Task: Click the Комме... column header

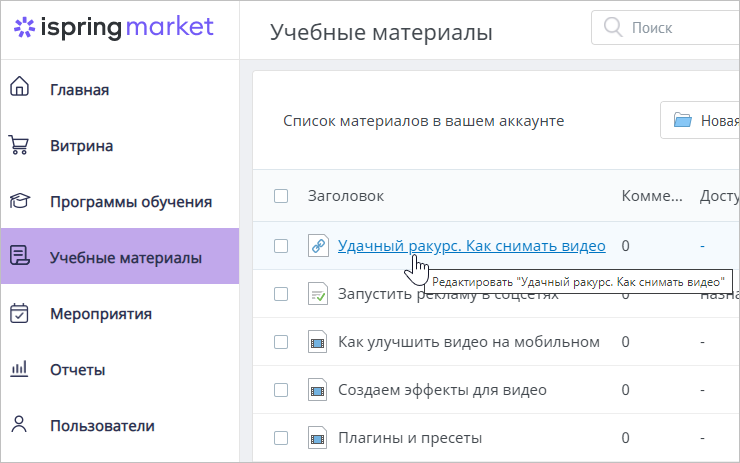Action: point(652,196)
